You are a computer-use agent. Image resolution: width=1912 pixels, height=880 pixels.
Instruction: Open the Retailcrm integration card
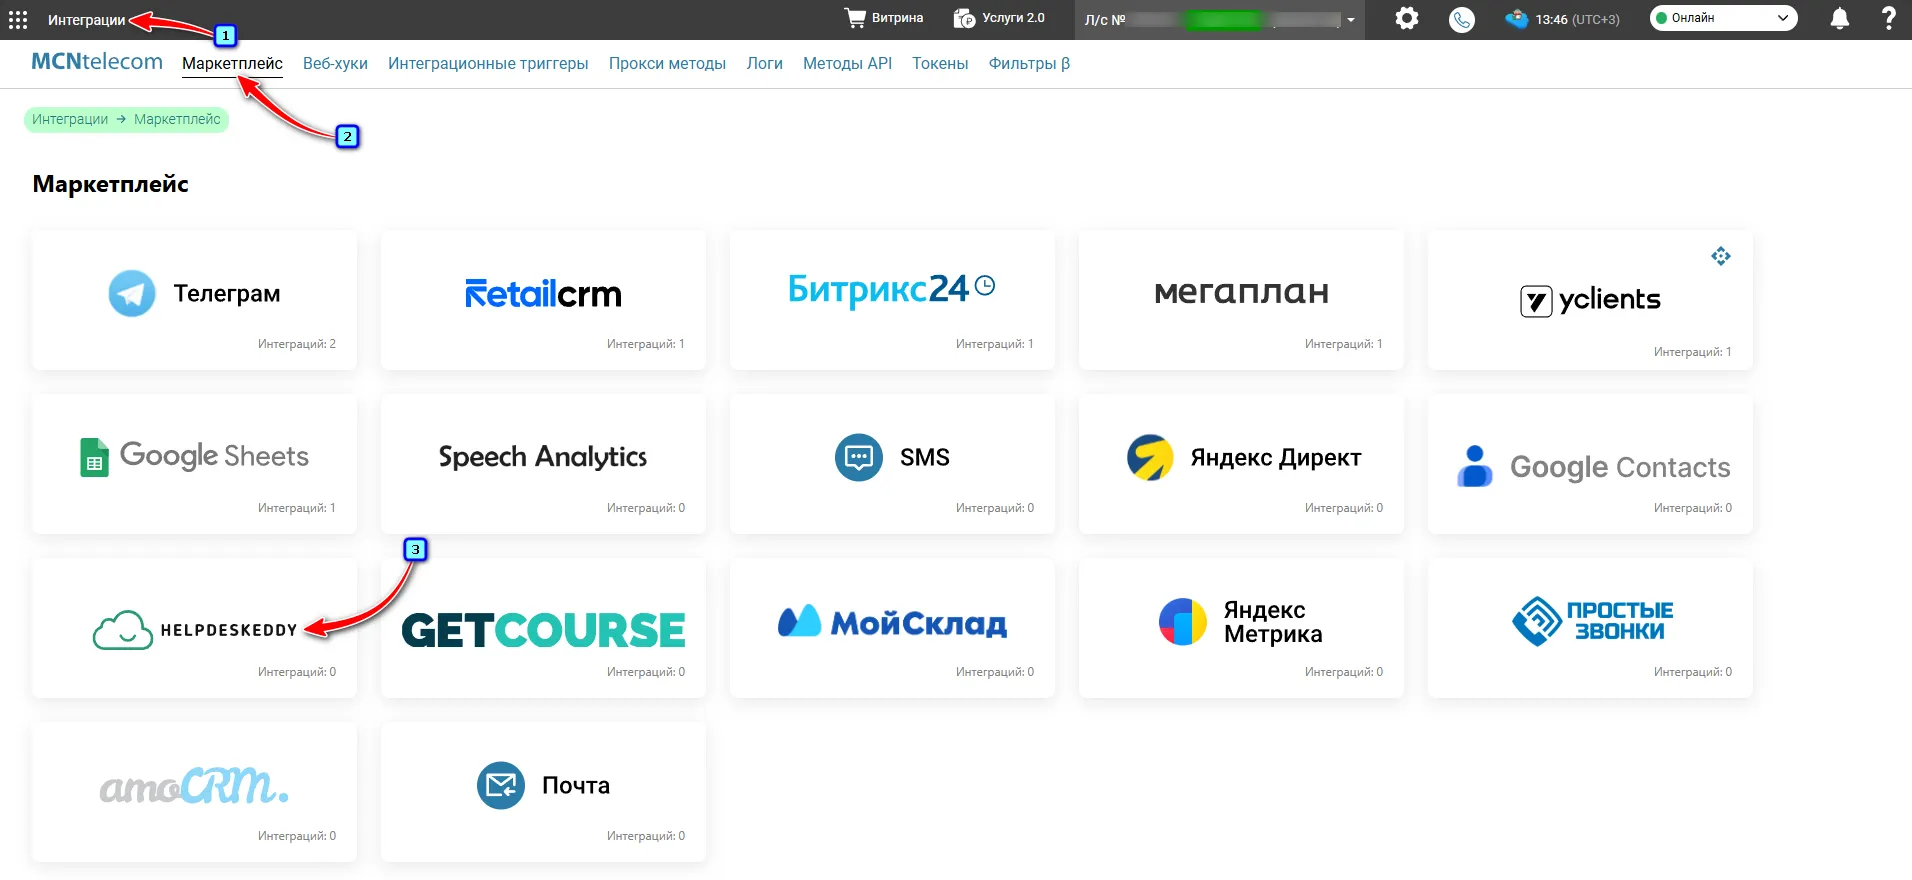[x=543, y=300]
